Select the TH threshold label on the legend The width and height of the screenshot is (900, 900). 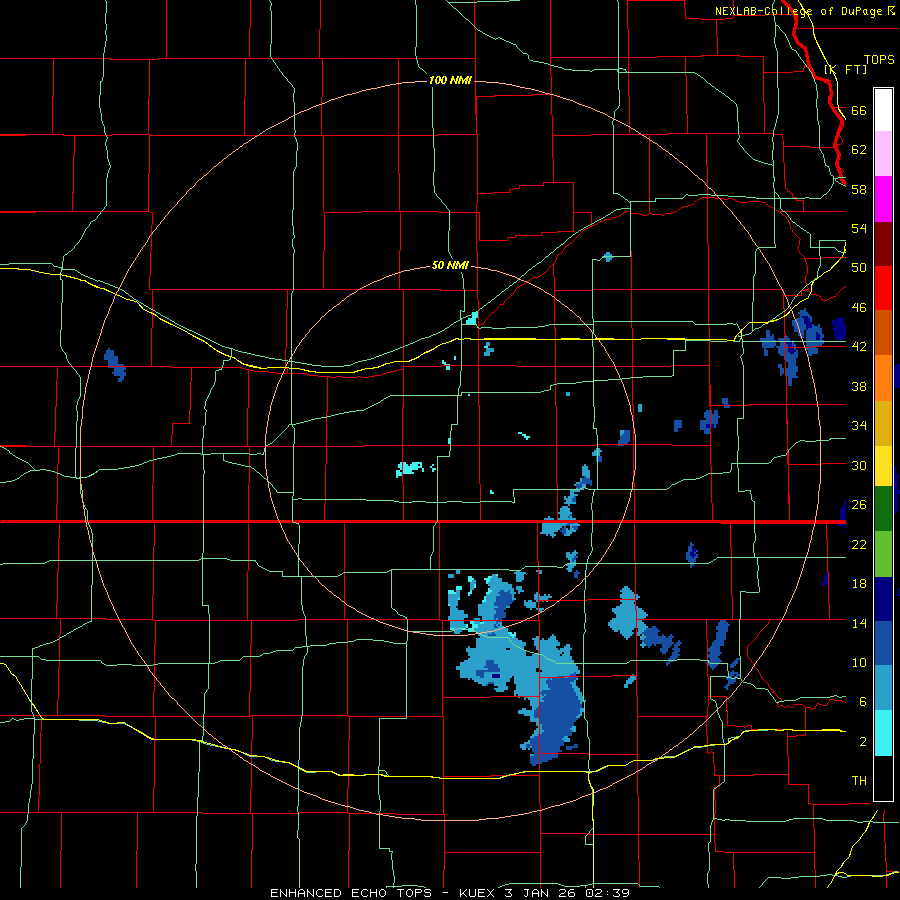(859, 781)
